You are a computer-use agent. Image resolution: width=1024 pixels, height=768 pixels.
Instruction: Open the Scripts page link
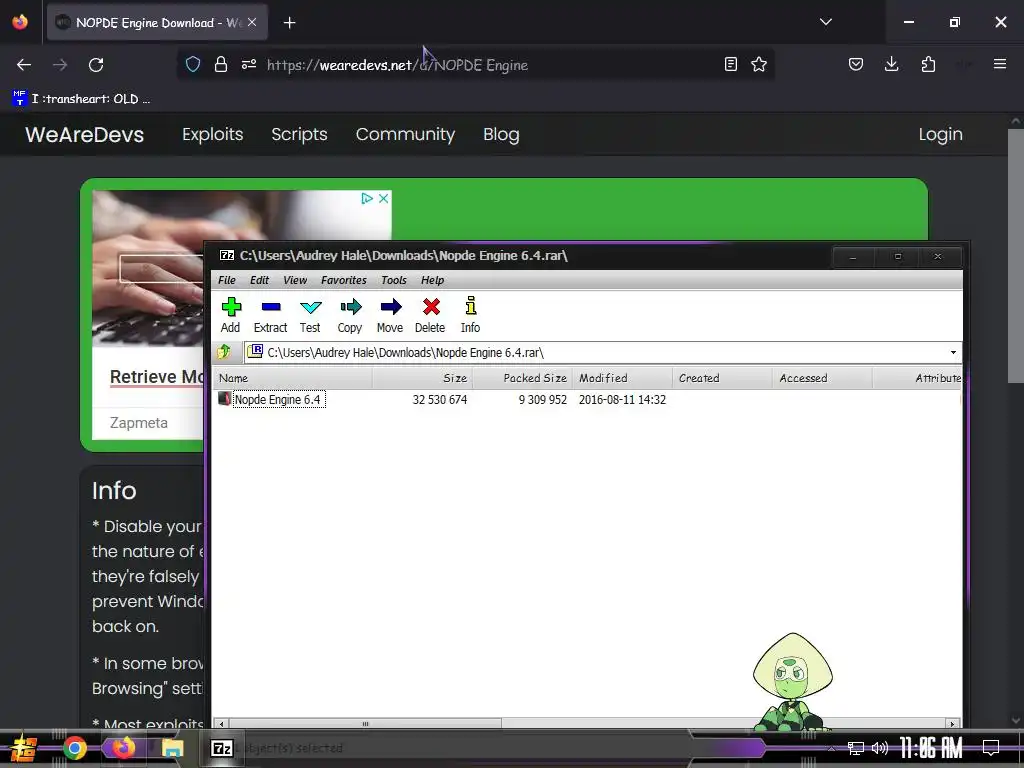click(299, 135)
